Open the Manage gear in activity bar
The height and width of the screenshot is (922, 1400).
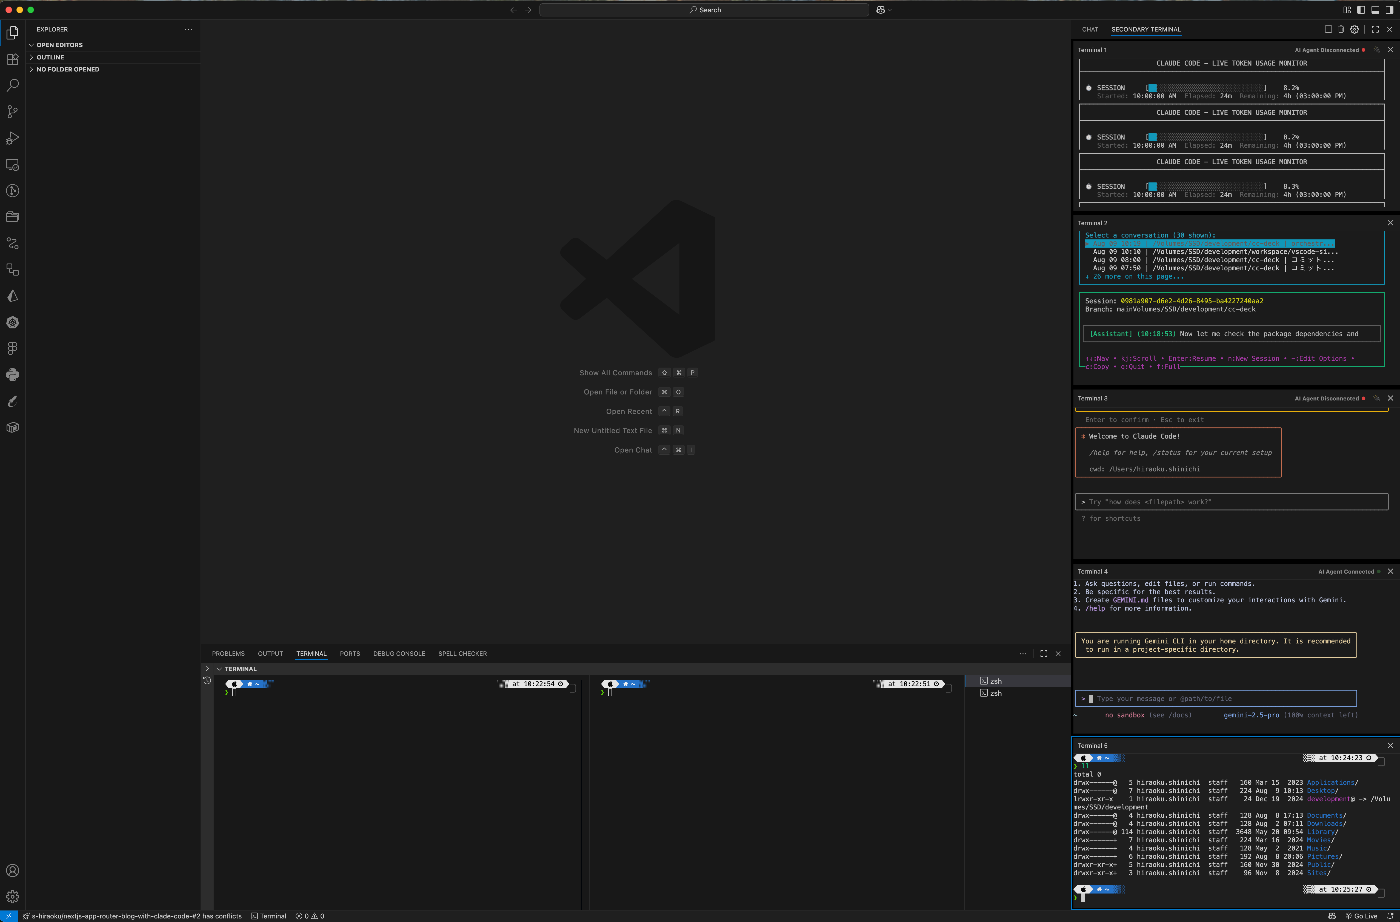(x=13, y=897)
